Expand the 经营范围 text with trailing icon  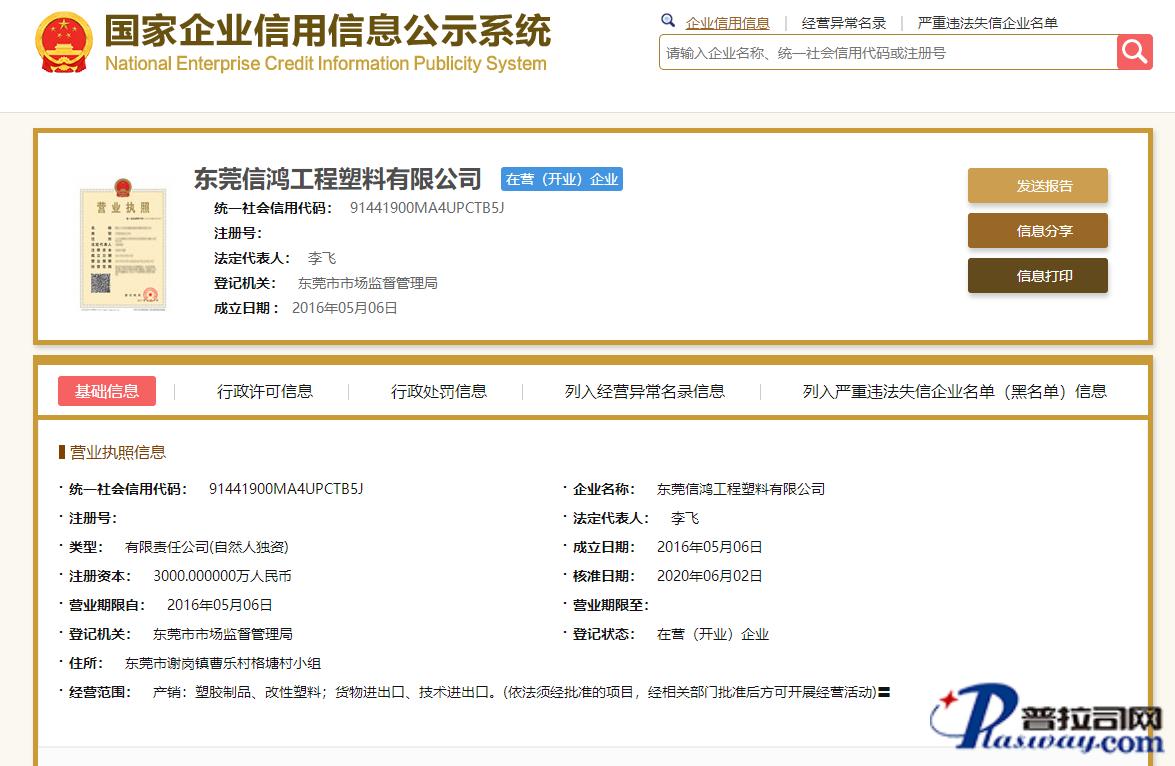(884, 692)
